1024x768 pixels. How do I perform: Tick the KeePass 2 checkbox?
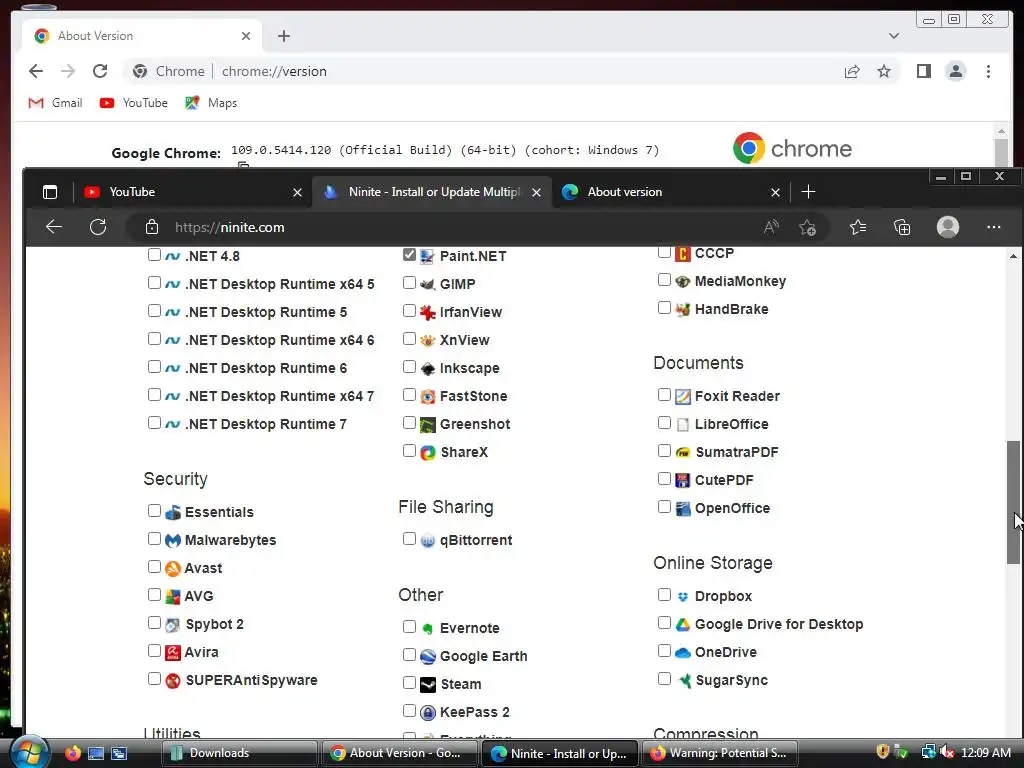409,711
